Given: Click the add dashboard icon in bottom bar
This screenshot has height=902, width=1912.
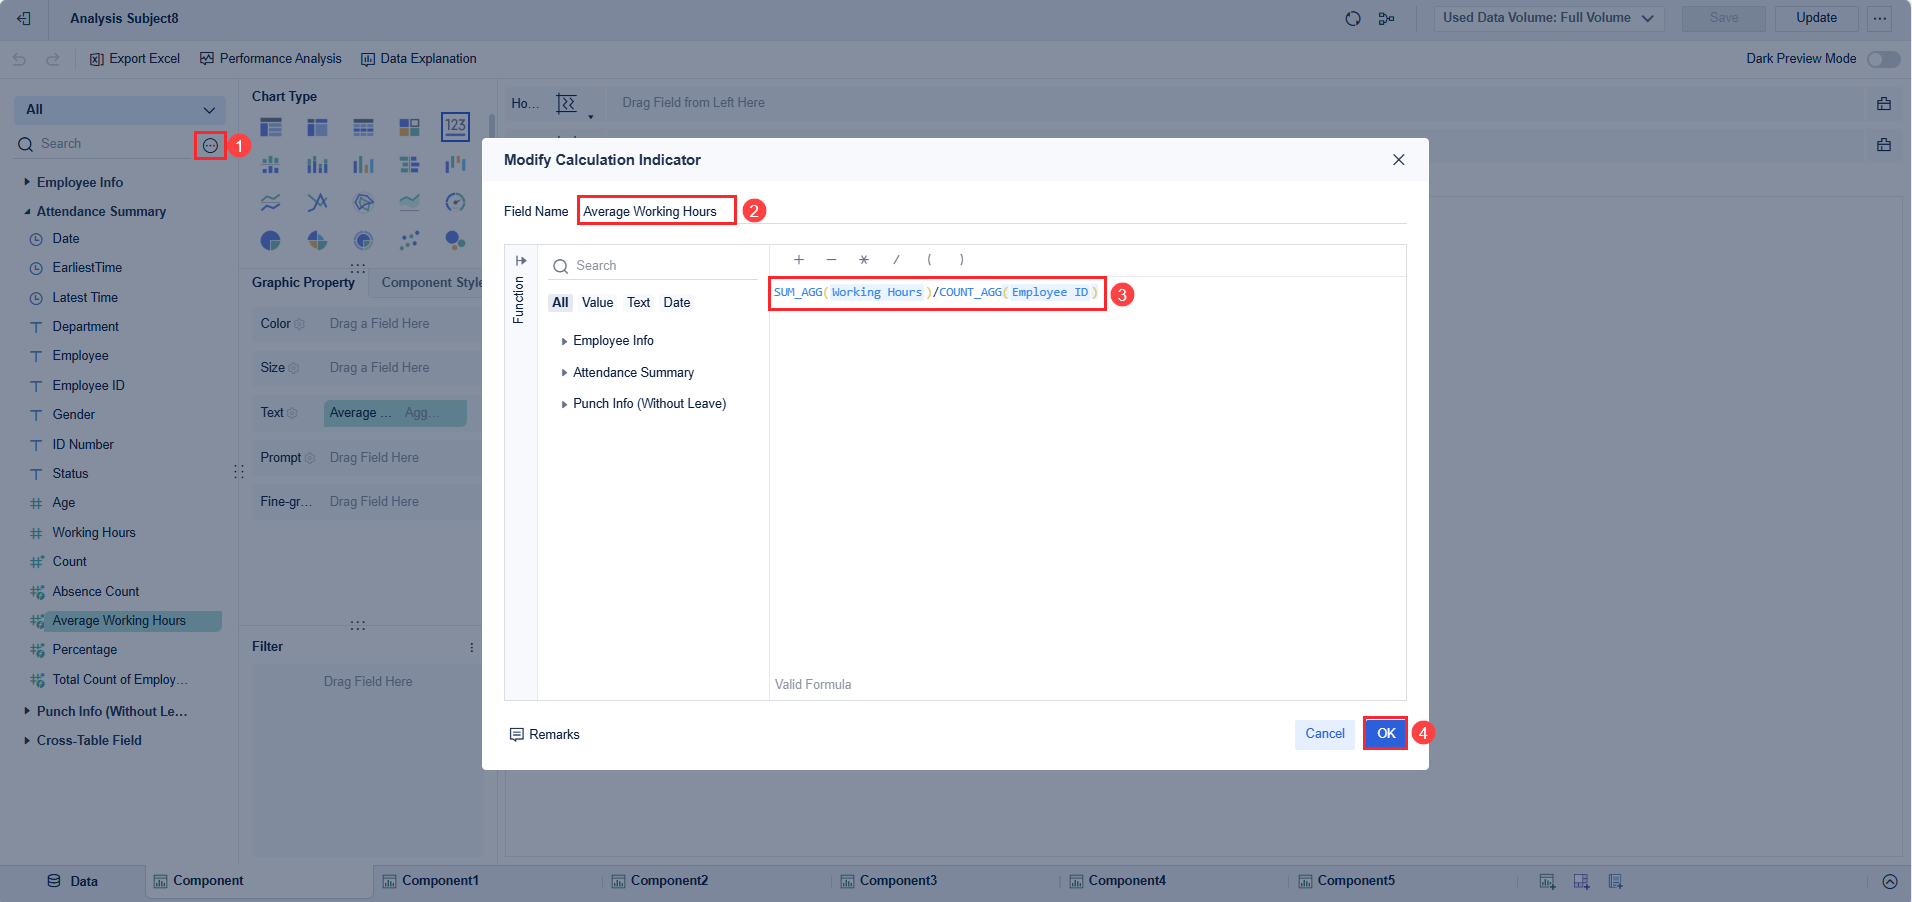Looking at the screenshot, I should pos(1581,881).
